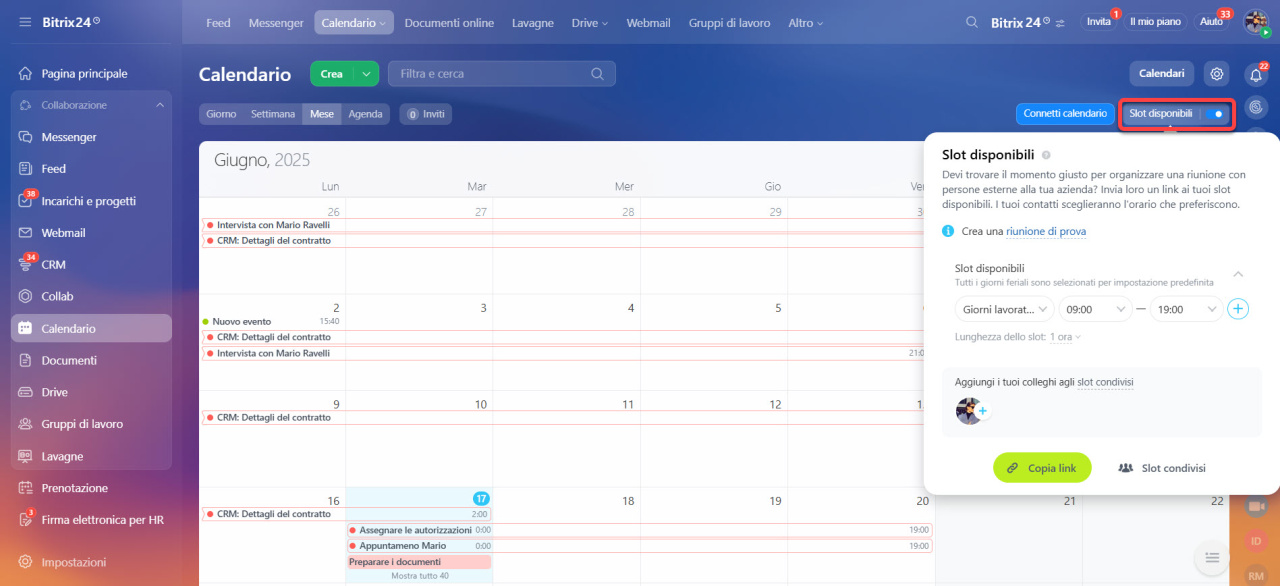1280x586 pixels.
Task: Click the Copia link button
Action: click(x=1042, y=468)
